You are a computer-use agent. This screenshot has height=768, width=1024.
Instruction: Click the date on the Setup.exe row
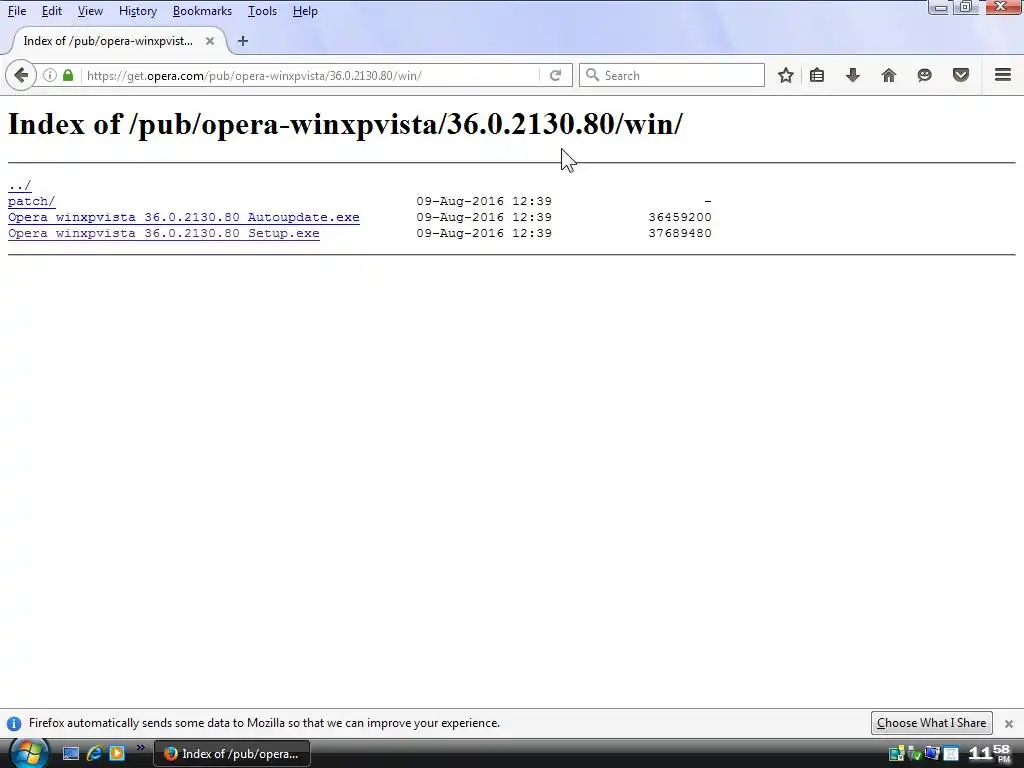click(x=484, y=233)
